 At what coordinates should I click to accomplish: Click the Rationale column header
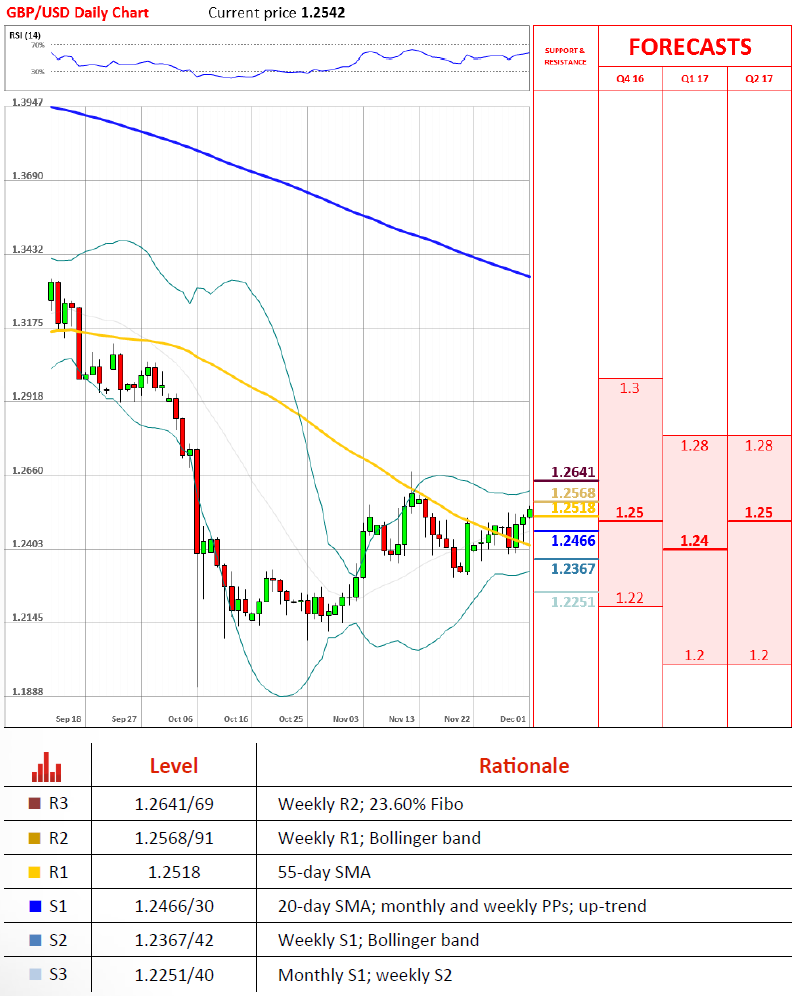tap(524, 765)
